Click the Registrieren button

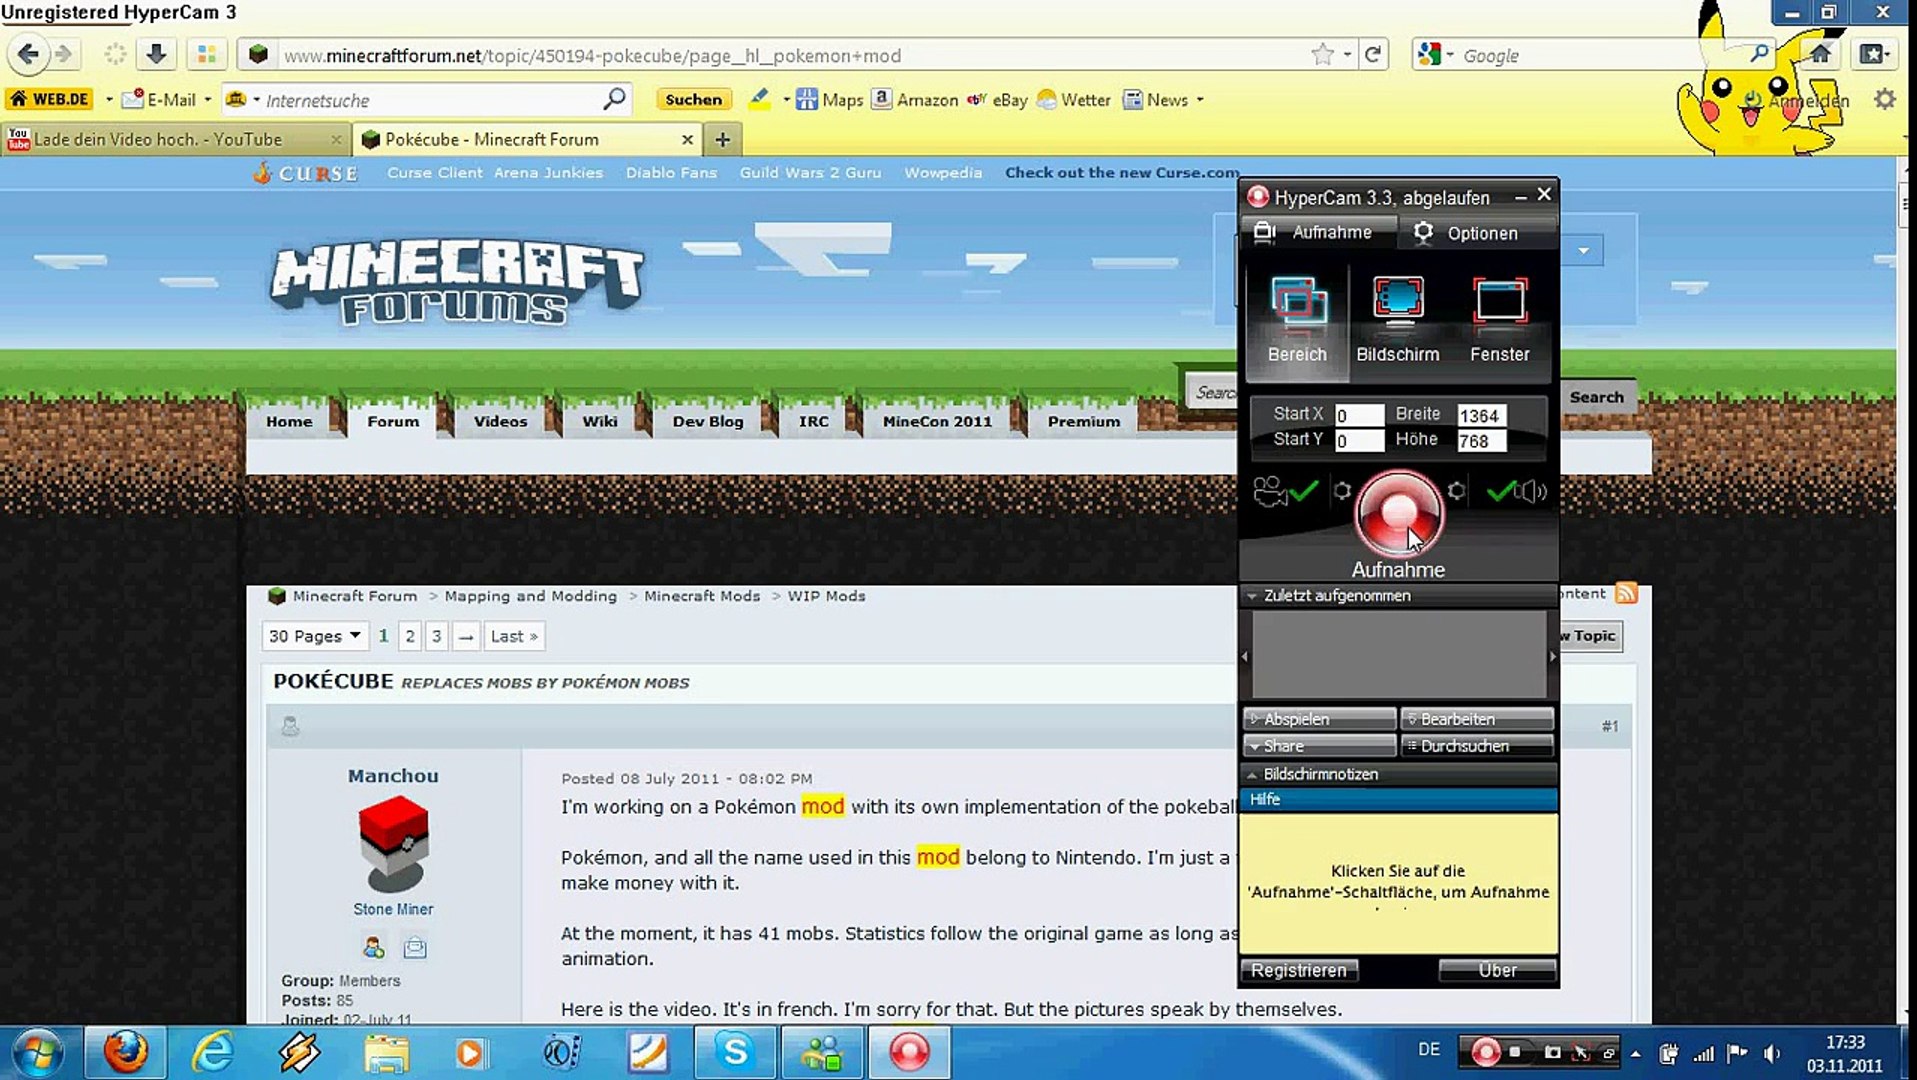tap(1299, 970)
